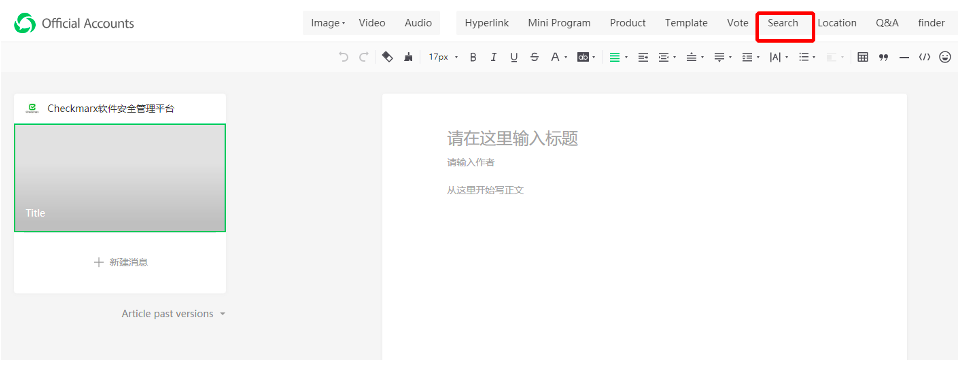Insert a code block with the code icon
The height and width of the screenshot is (365, 961).
(924, 57)
